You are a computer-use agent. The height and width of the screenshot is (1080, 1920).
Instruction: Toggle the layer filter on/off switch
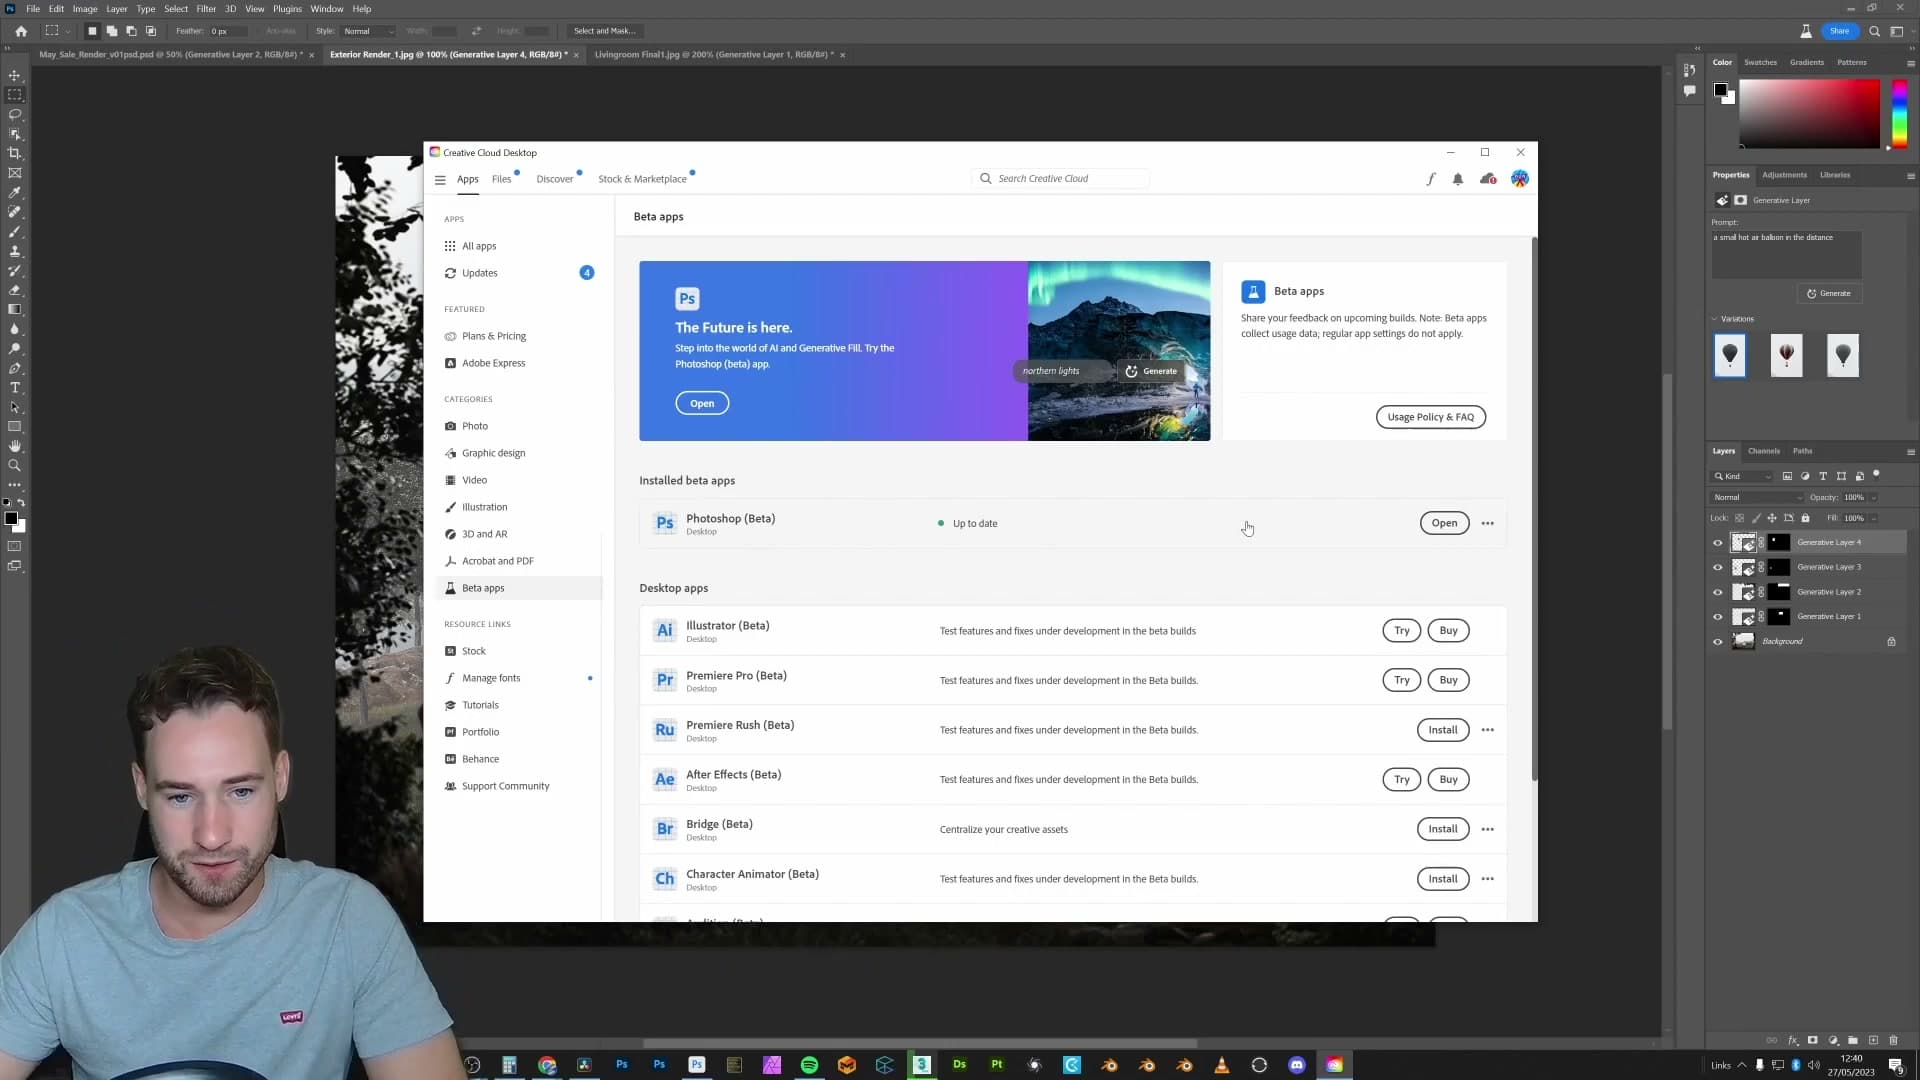1876,474
